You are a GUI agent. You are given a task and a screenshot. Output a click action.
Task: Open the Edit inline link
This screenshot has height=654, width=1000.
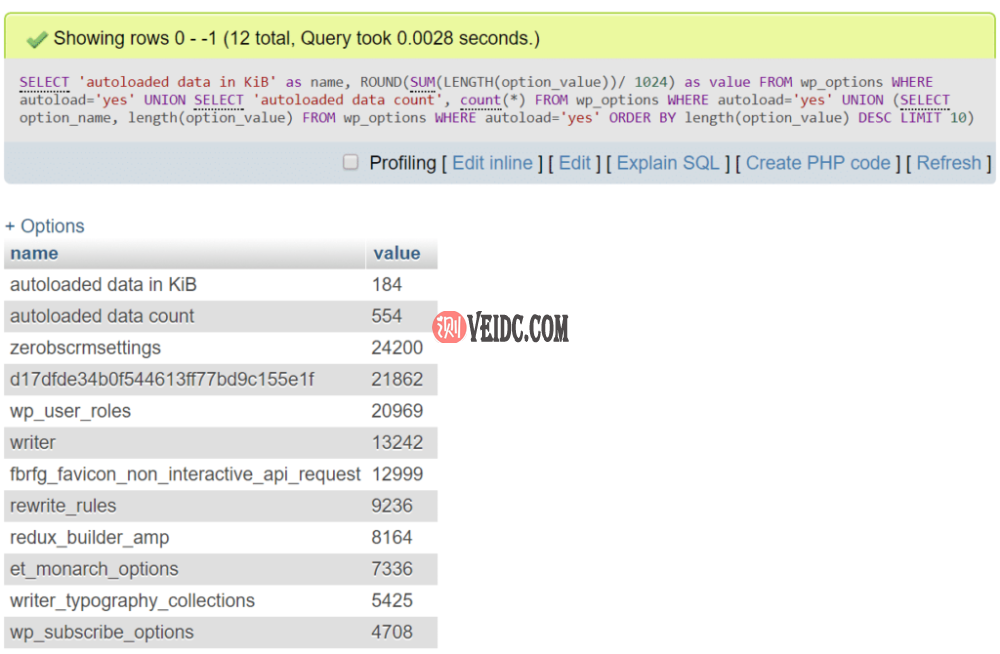point(492,163)
